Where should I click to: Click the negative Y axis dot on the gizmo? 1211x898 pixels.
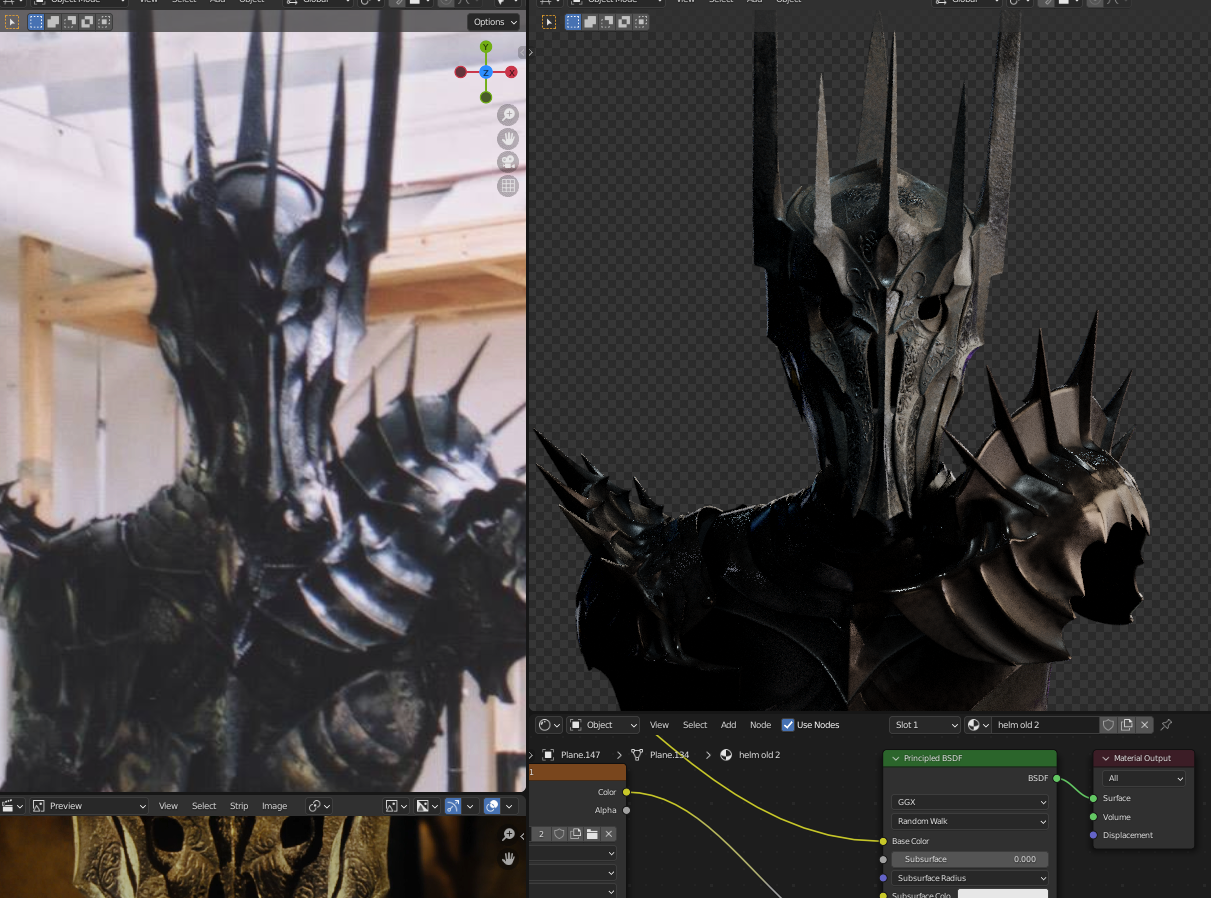coord(486,97)
